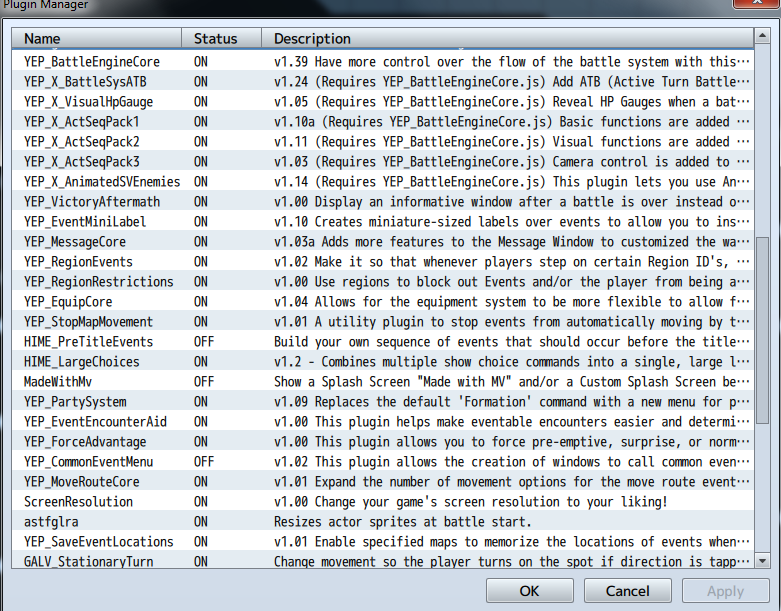Select the YEP_RegionEvents plugin
The height and width of the screenshot is (611, 781).
click(383, 261)
